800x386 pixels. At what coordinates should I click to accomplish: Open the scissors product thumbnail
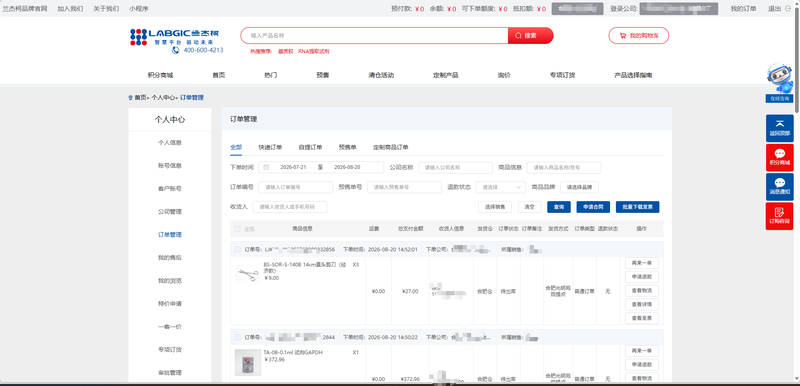pyautogui.click(x=247, y=275)
